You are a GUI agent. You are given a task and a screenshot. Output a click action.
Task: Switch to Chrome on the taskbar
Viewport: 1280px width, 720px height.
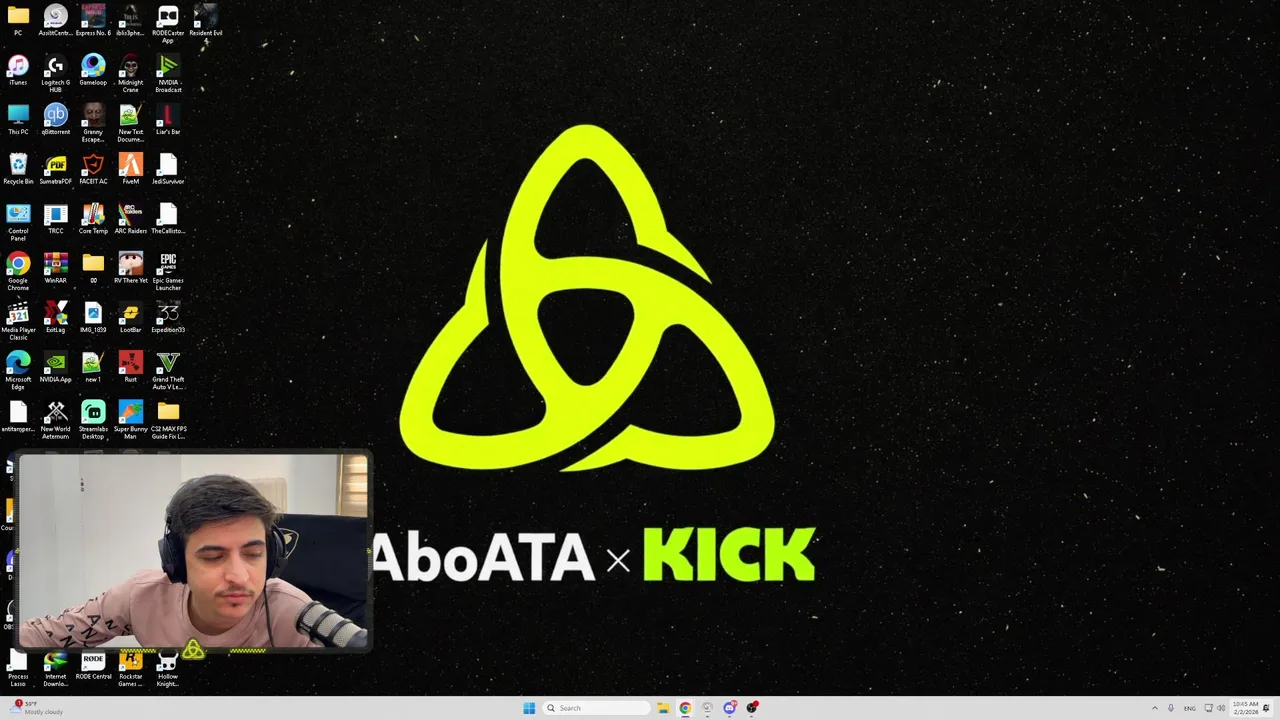coord(685,708)
